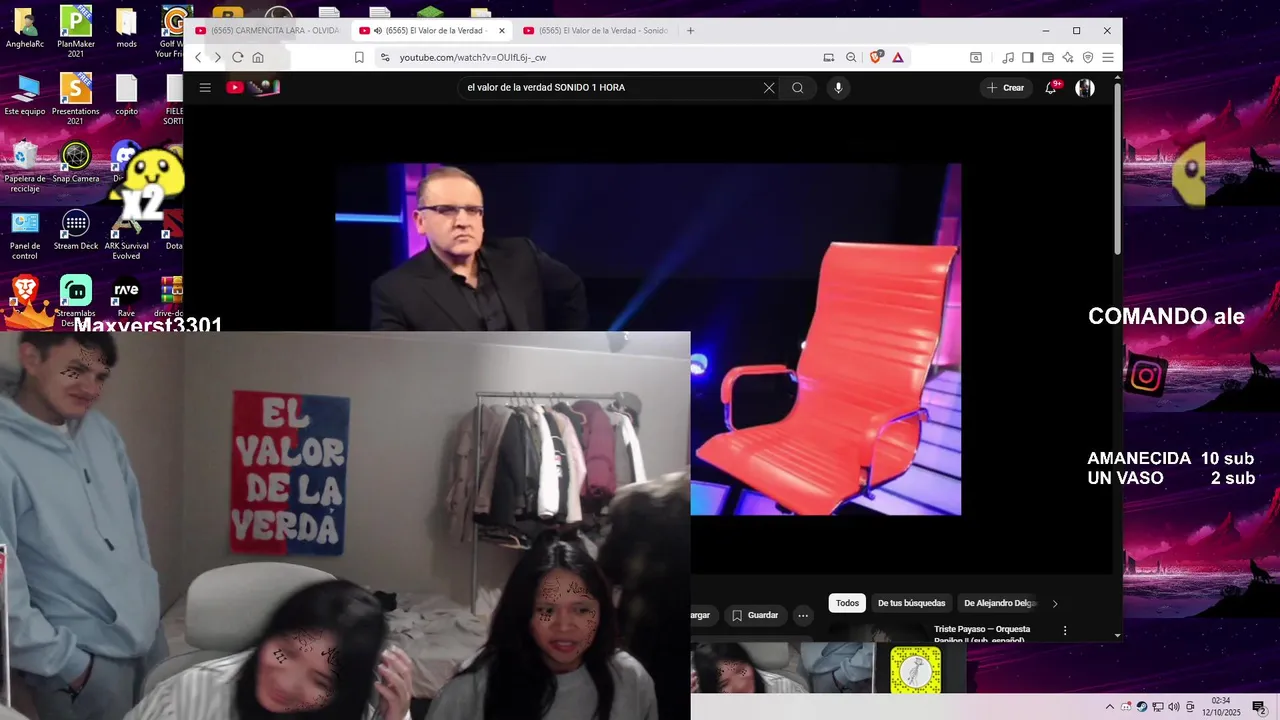Screen dimensions: 1280x720
Task: Open Steam tray icon
Action: (x=1142, y=707)
